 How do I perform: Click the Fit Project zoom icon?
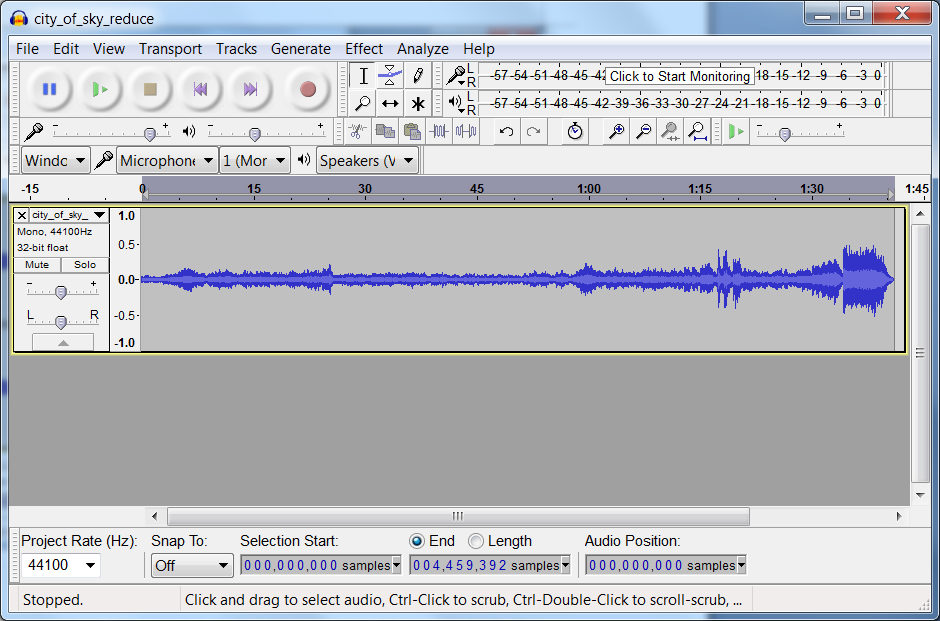(x=698, y=132)
